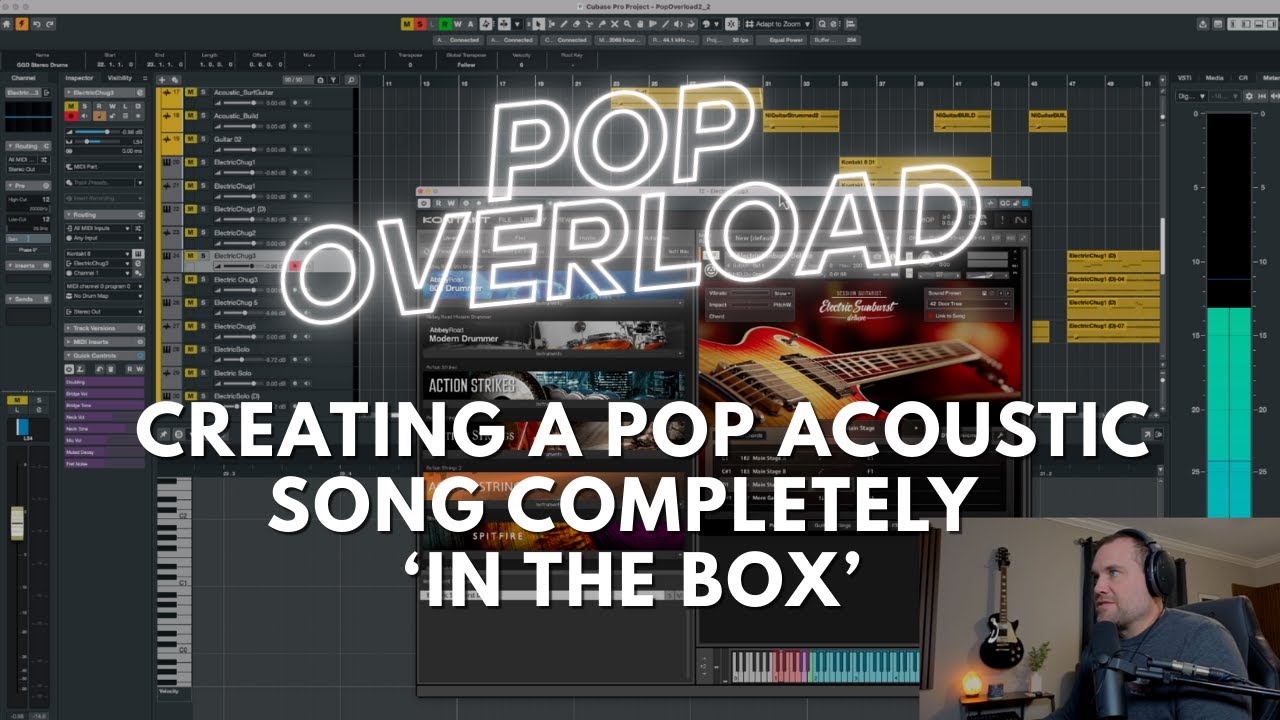
Task: Select the Split scissors tool
Action: click(589, 24)
